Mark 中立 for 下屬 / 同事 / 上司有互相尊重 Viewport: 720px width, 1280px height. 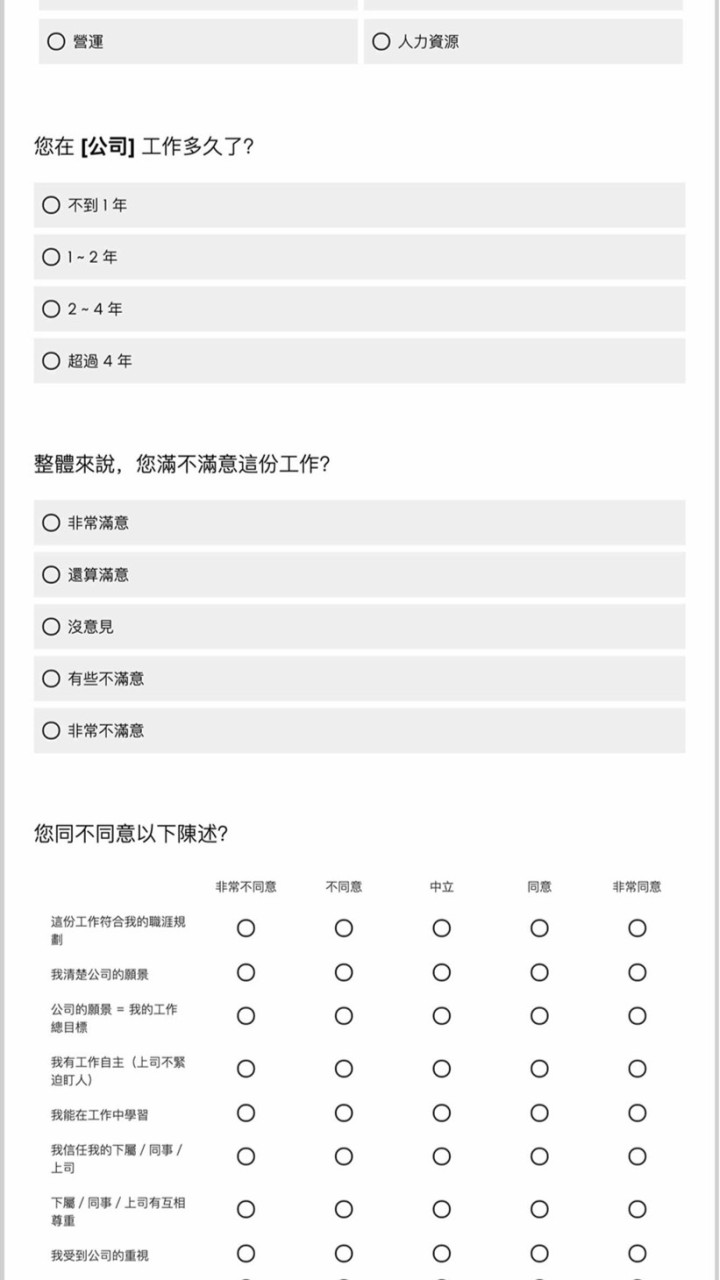coord(441,1210)
